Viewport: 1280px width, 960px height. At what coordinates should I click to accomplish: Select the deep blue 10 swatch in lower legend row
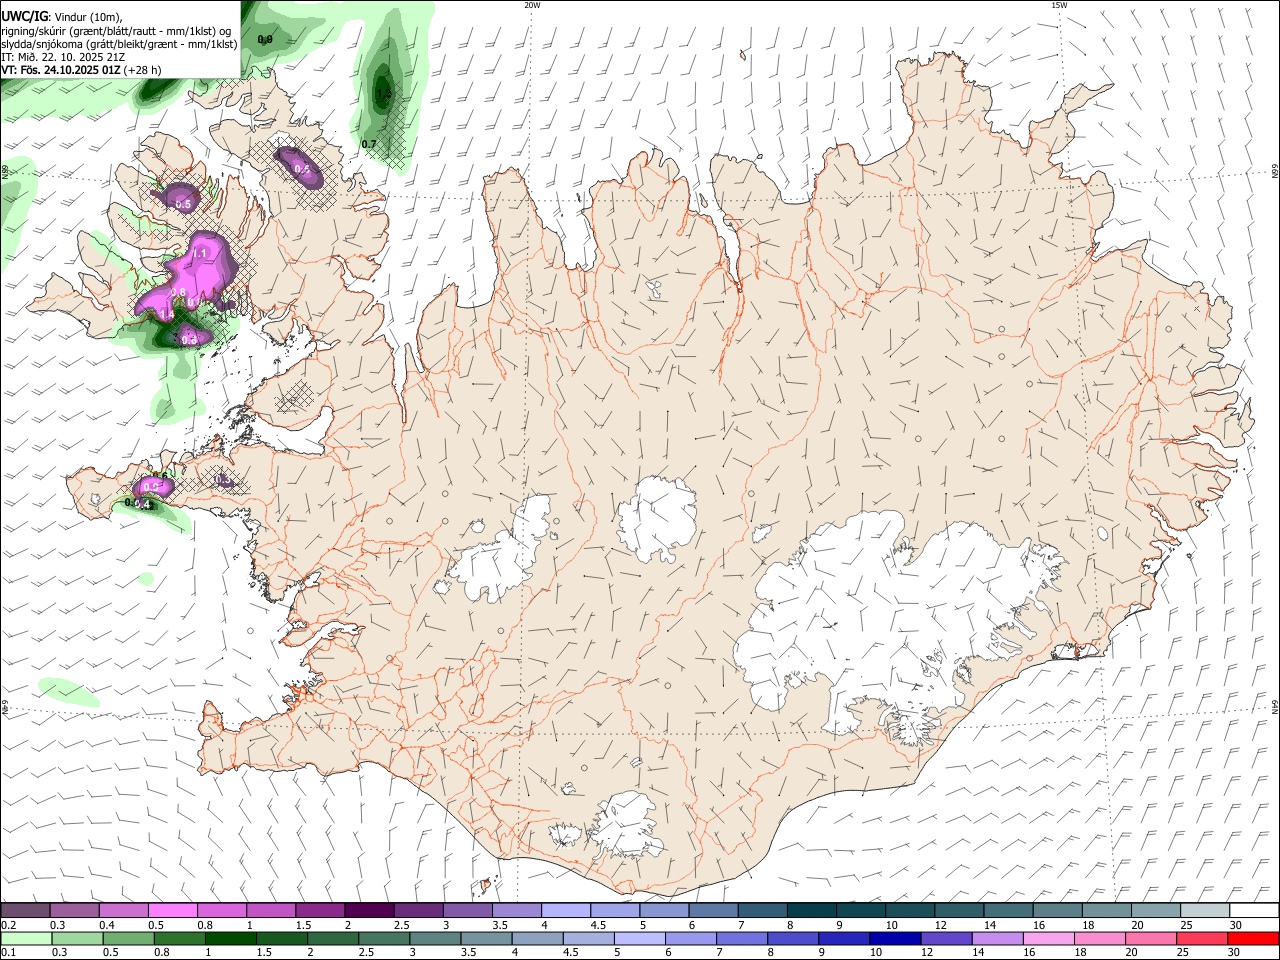[895, 938]
